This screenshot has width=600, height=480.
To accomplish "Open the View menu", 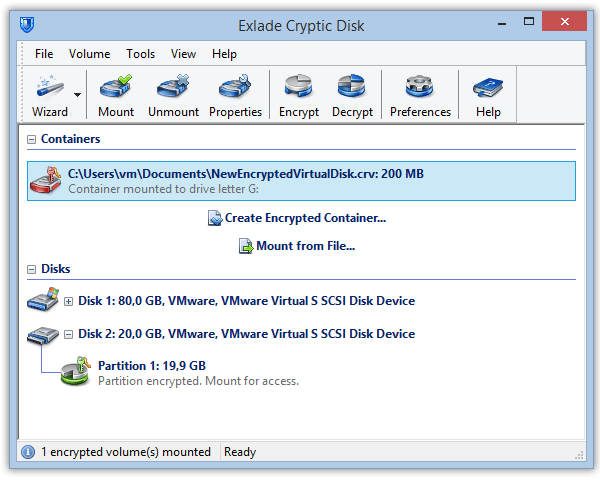I will (183, 54).
